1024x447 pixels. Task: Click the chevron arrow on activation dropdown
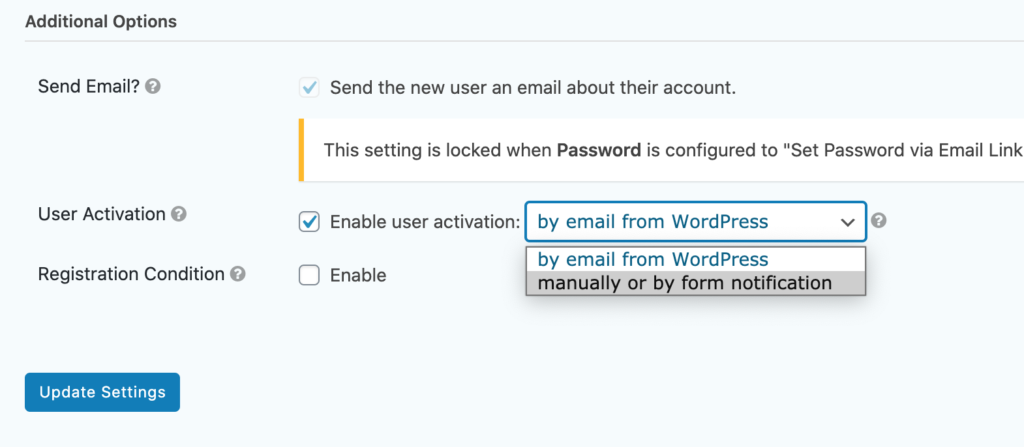[848, 222]
